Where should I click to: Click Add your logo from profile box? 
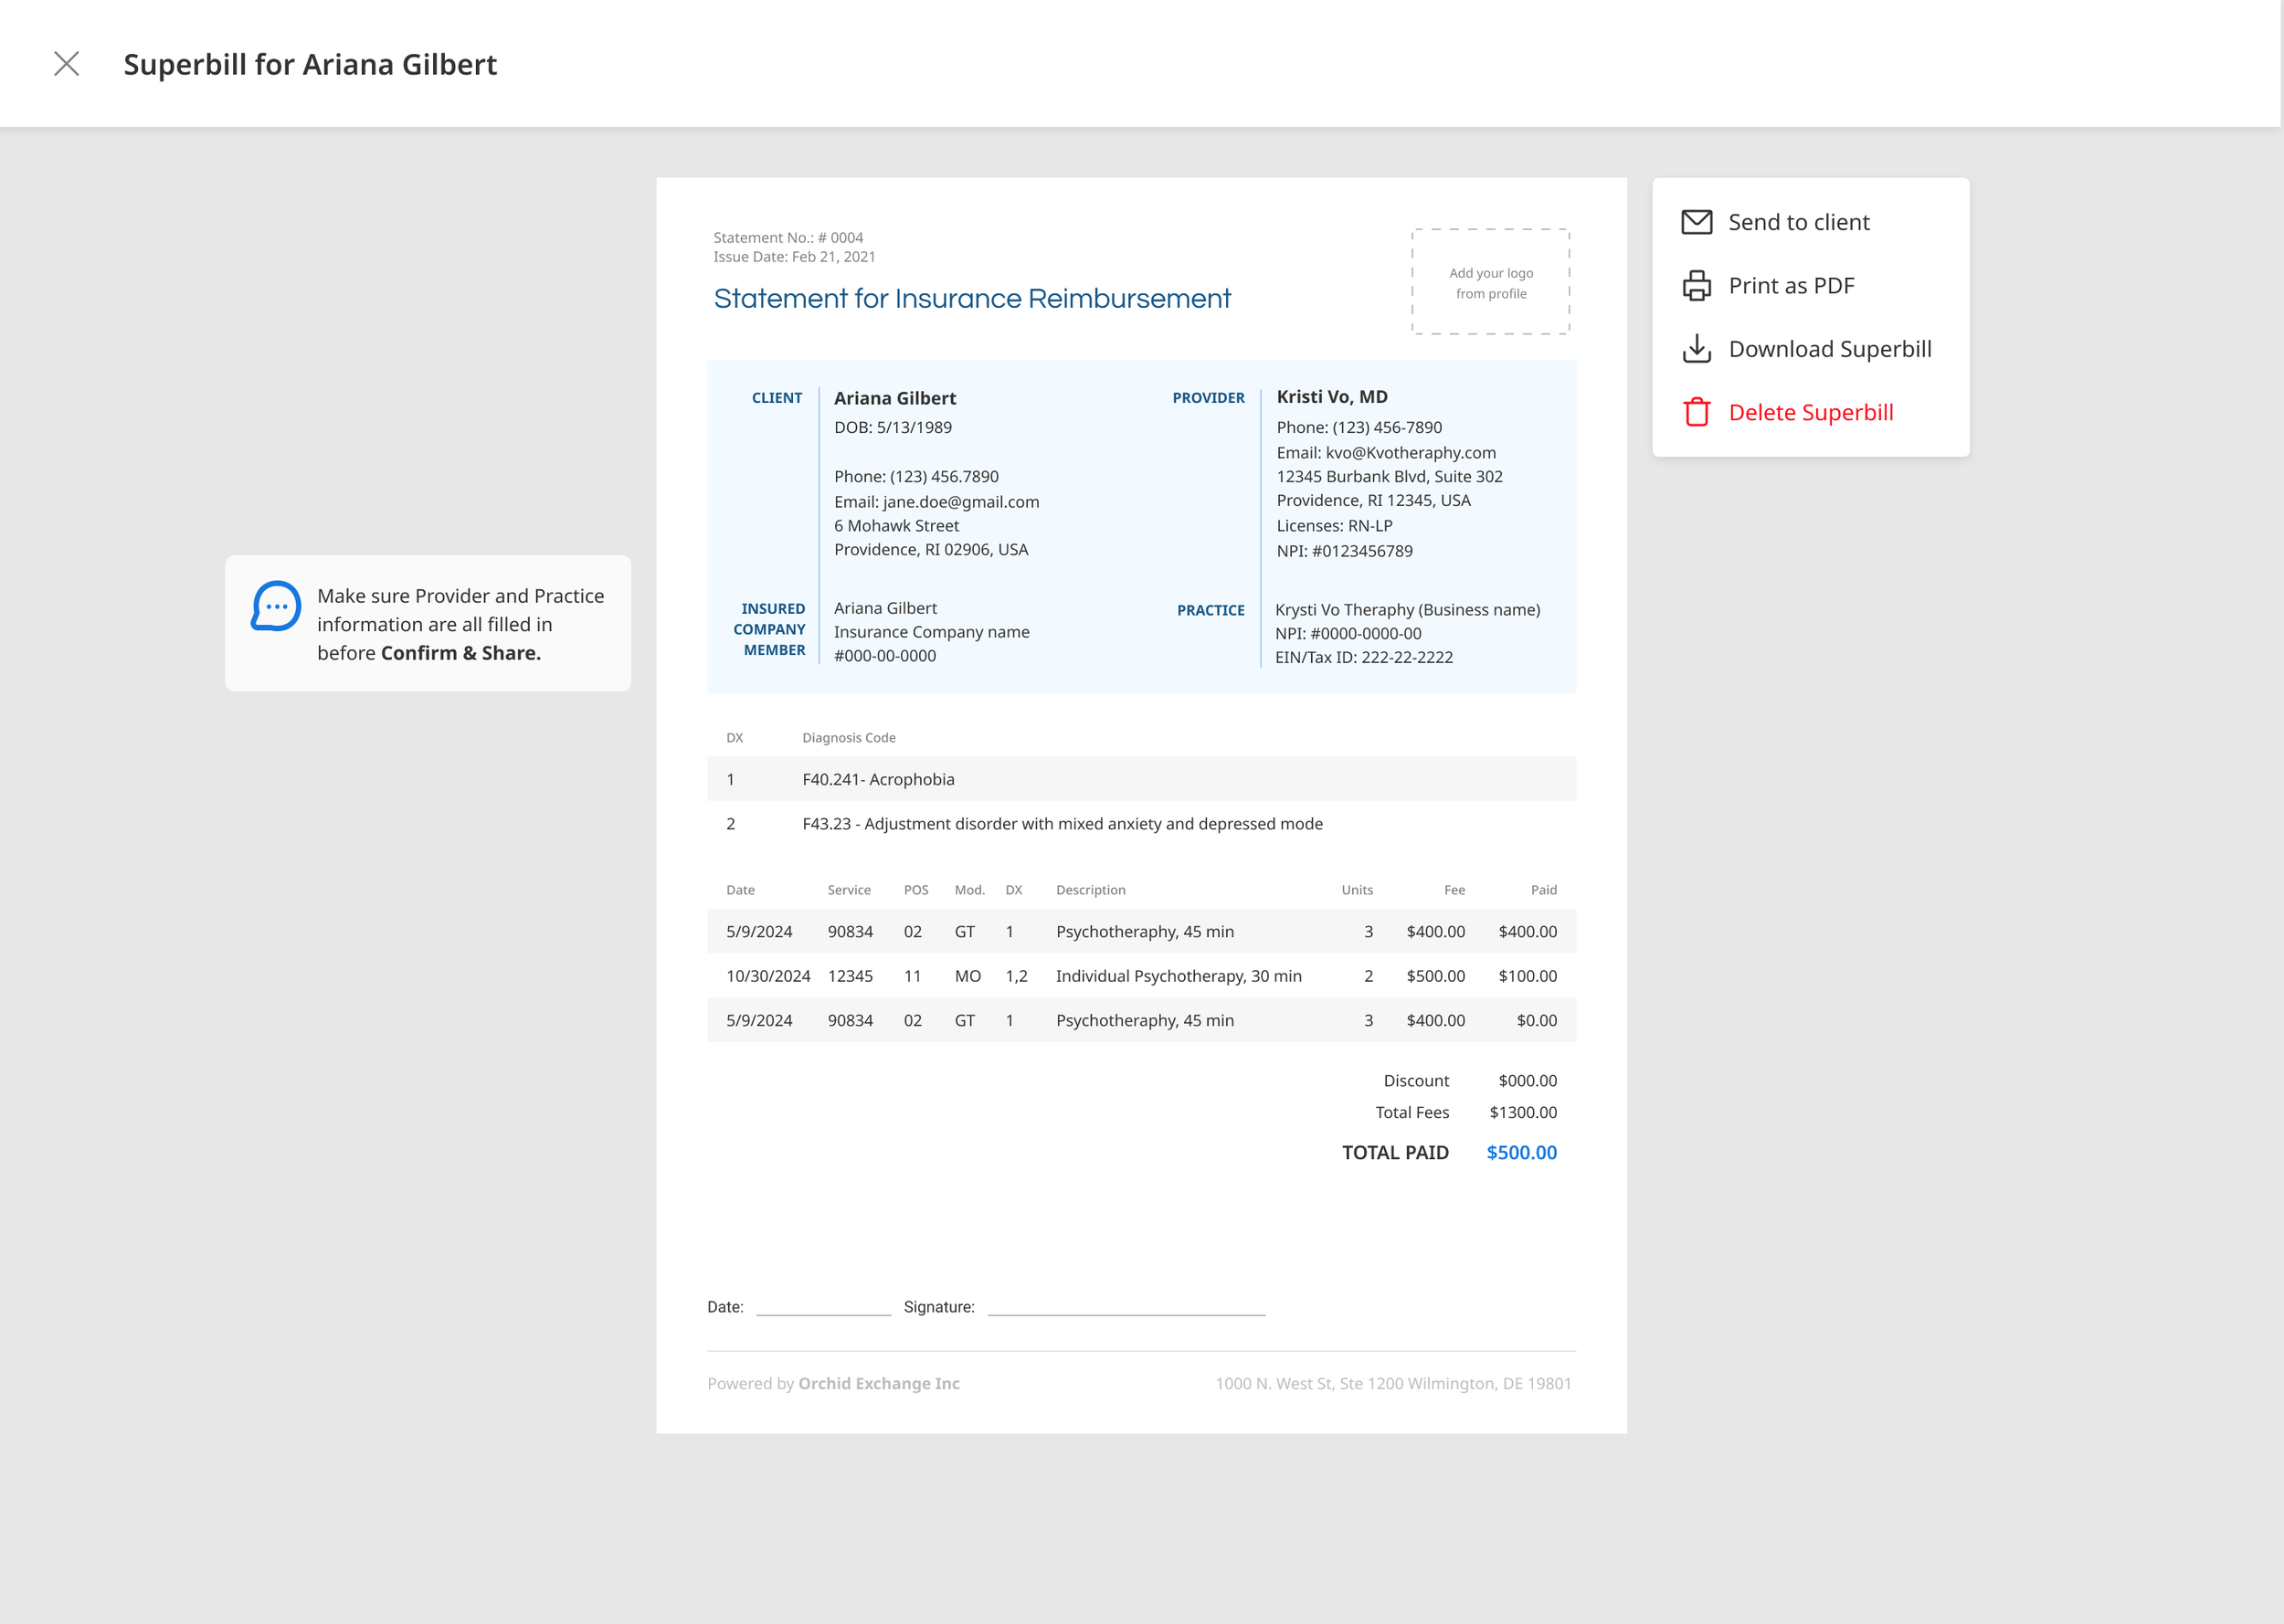click(1490, 283)
